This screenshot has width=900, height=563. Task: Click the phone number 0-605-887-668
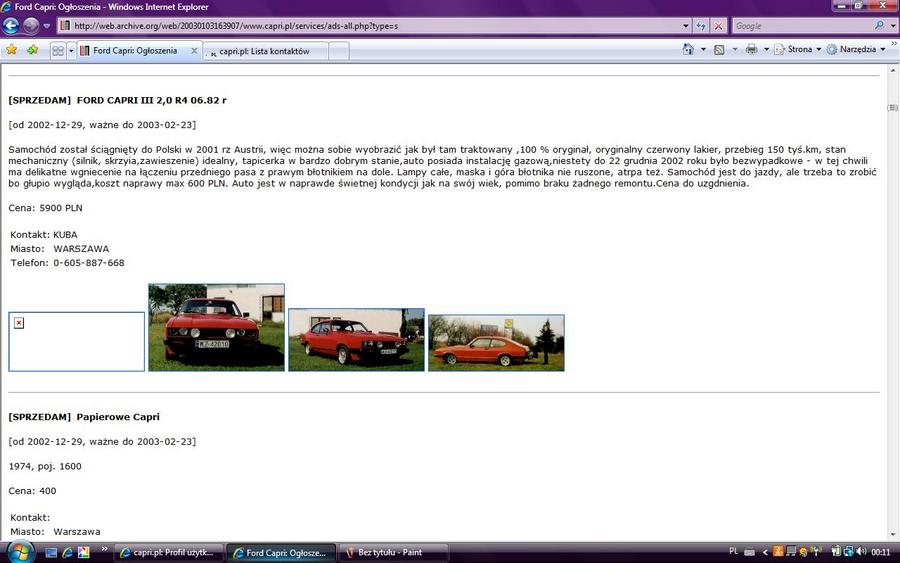tap(89, 263)
